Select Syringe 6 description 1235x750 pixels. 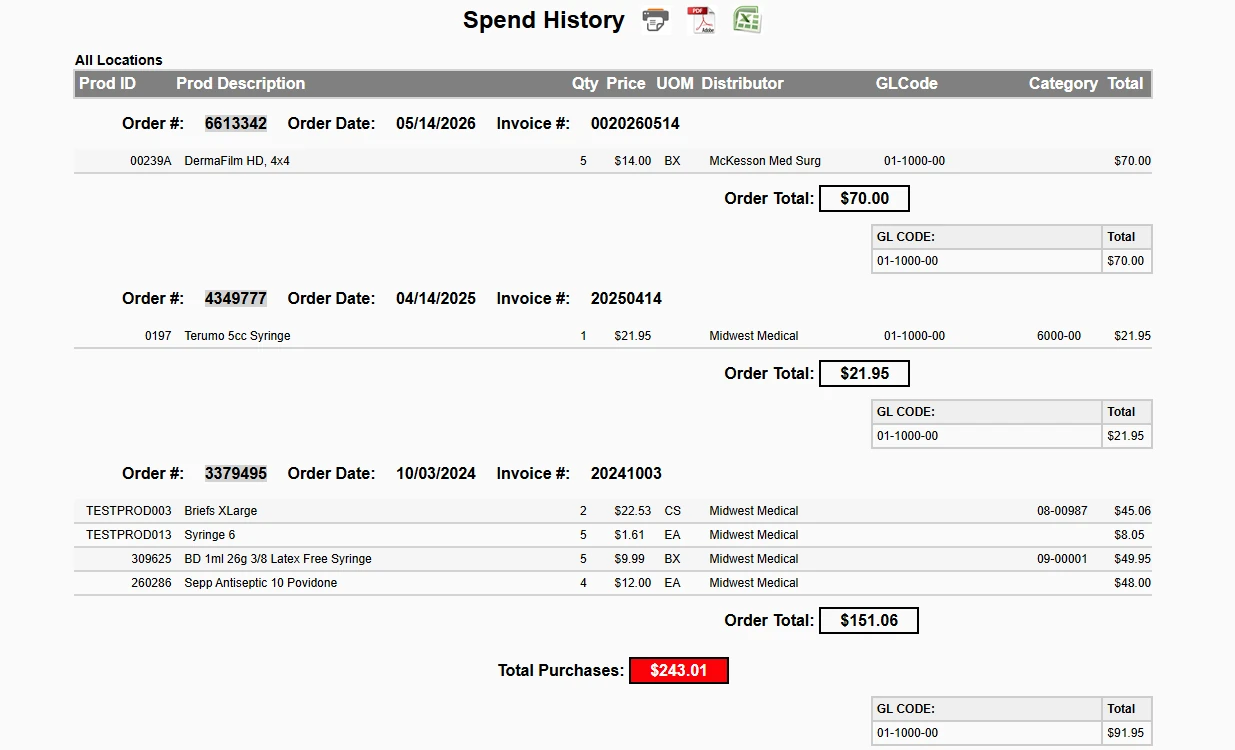pos(210,534)
